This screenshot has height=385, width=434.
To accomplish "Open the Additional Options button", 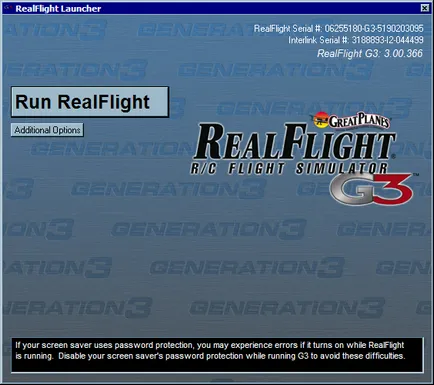I will click(47, 130).
